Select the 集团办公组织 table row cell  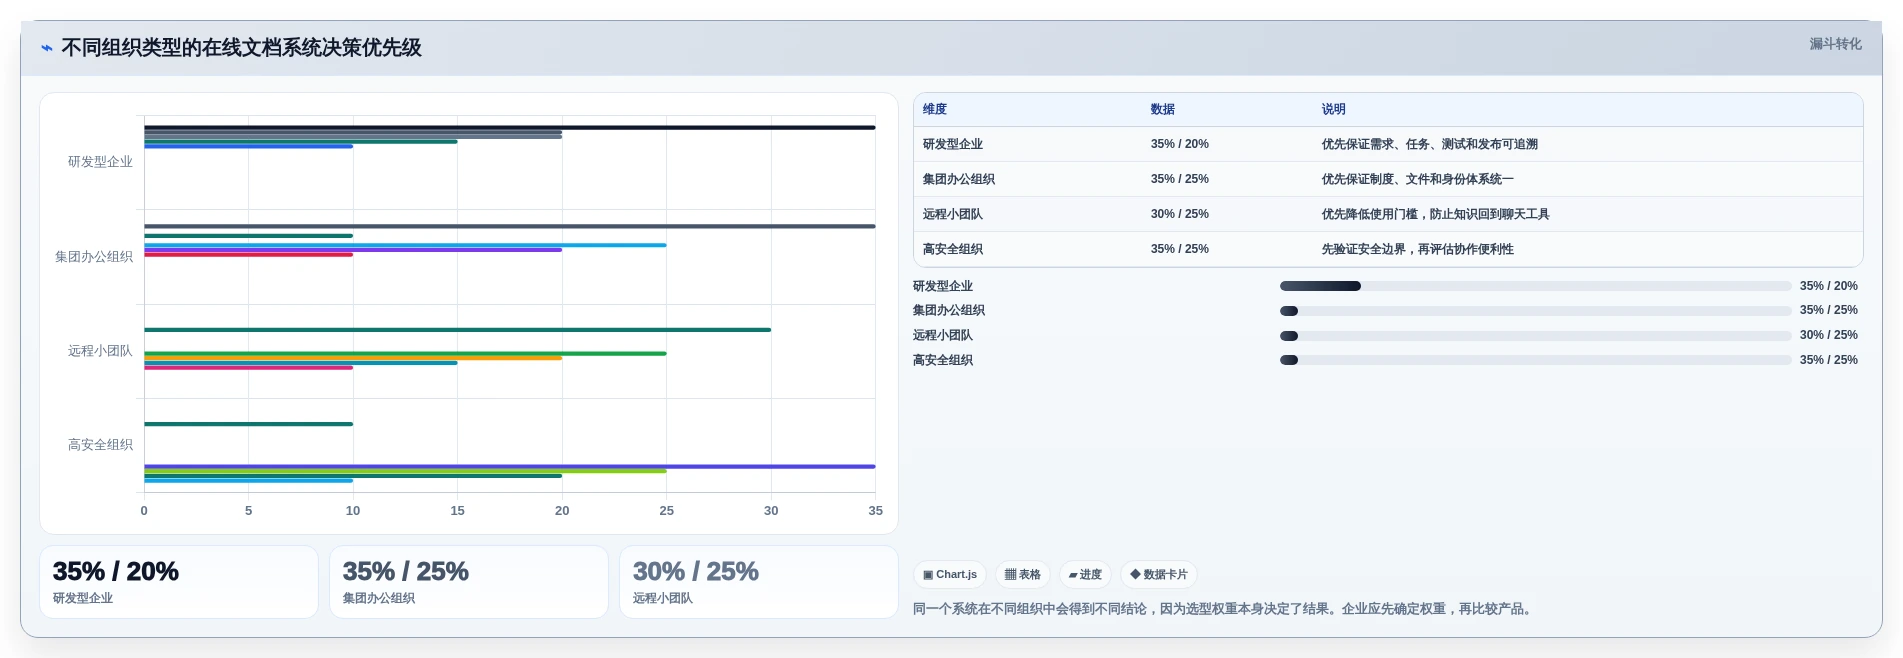(x=959, y=179)
